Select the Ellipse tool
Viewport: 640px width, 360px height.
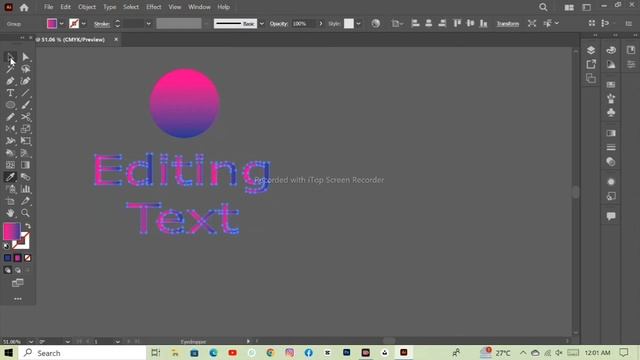[10, 105]
